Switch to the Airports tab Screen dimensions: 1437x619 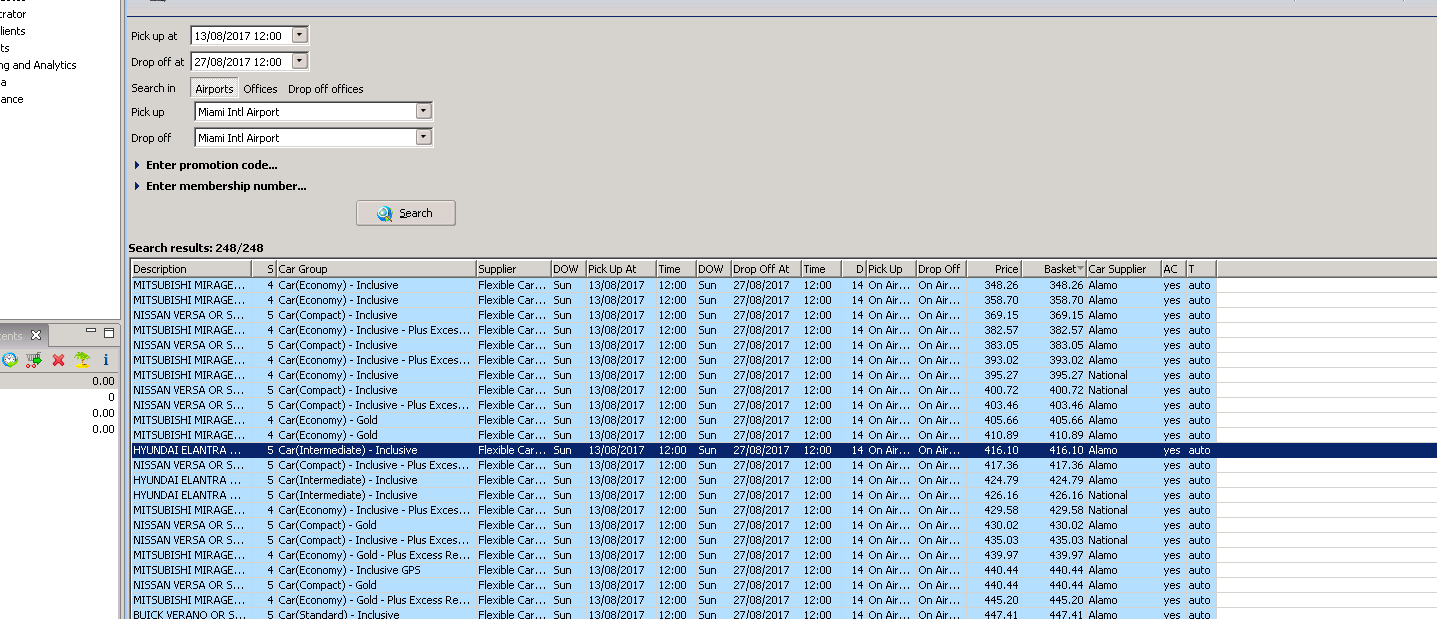click(214, 89)
